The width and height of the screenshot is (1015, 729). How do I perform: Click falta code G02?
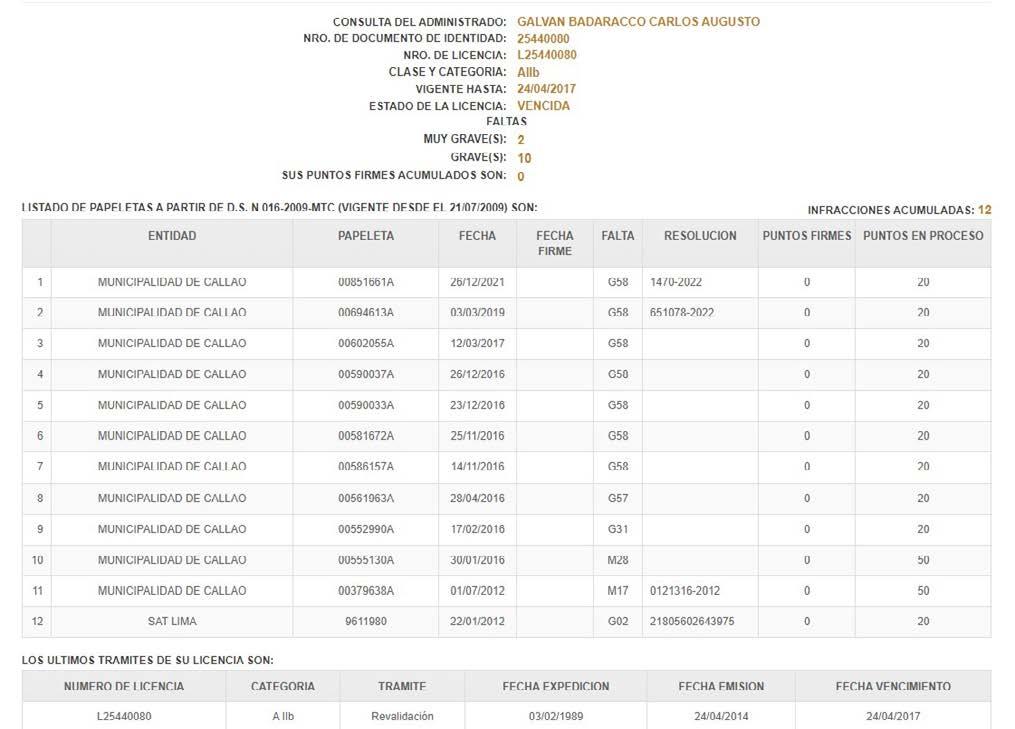point(618,621)
